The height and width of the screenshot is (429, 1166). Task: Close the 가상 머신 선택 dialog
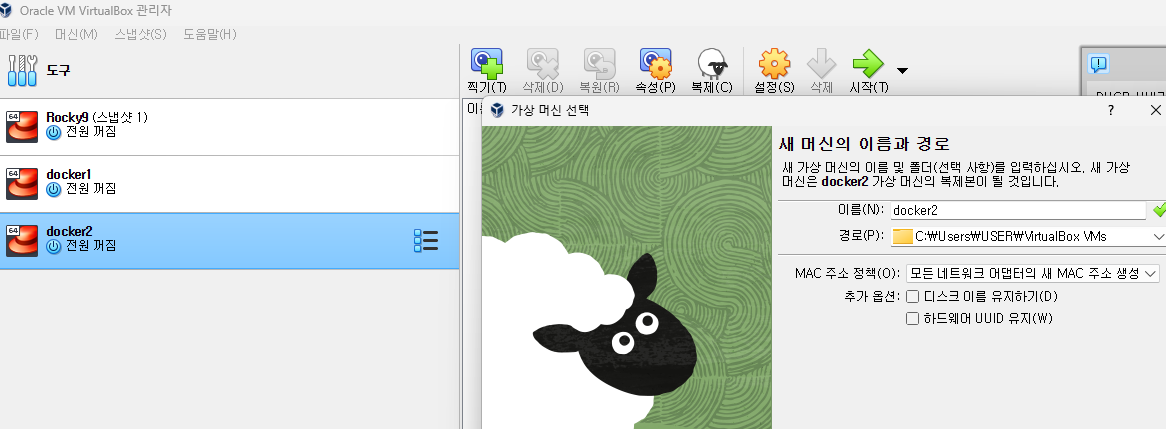pyautogui.click(x=1155, y=111)
